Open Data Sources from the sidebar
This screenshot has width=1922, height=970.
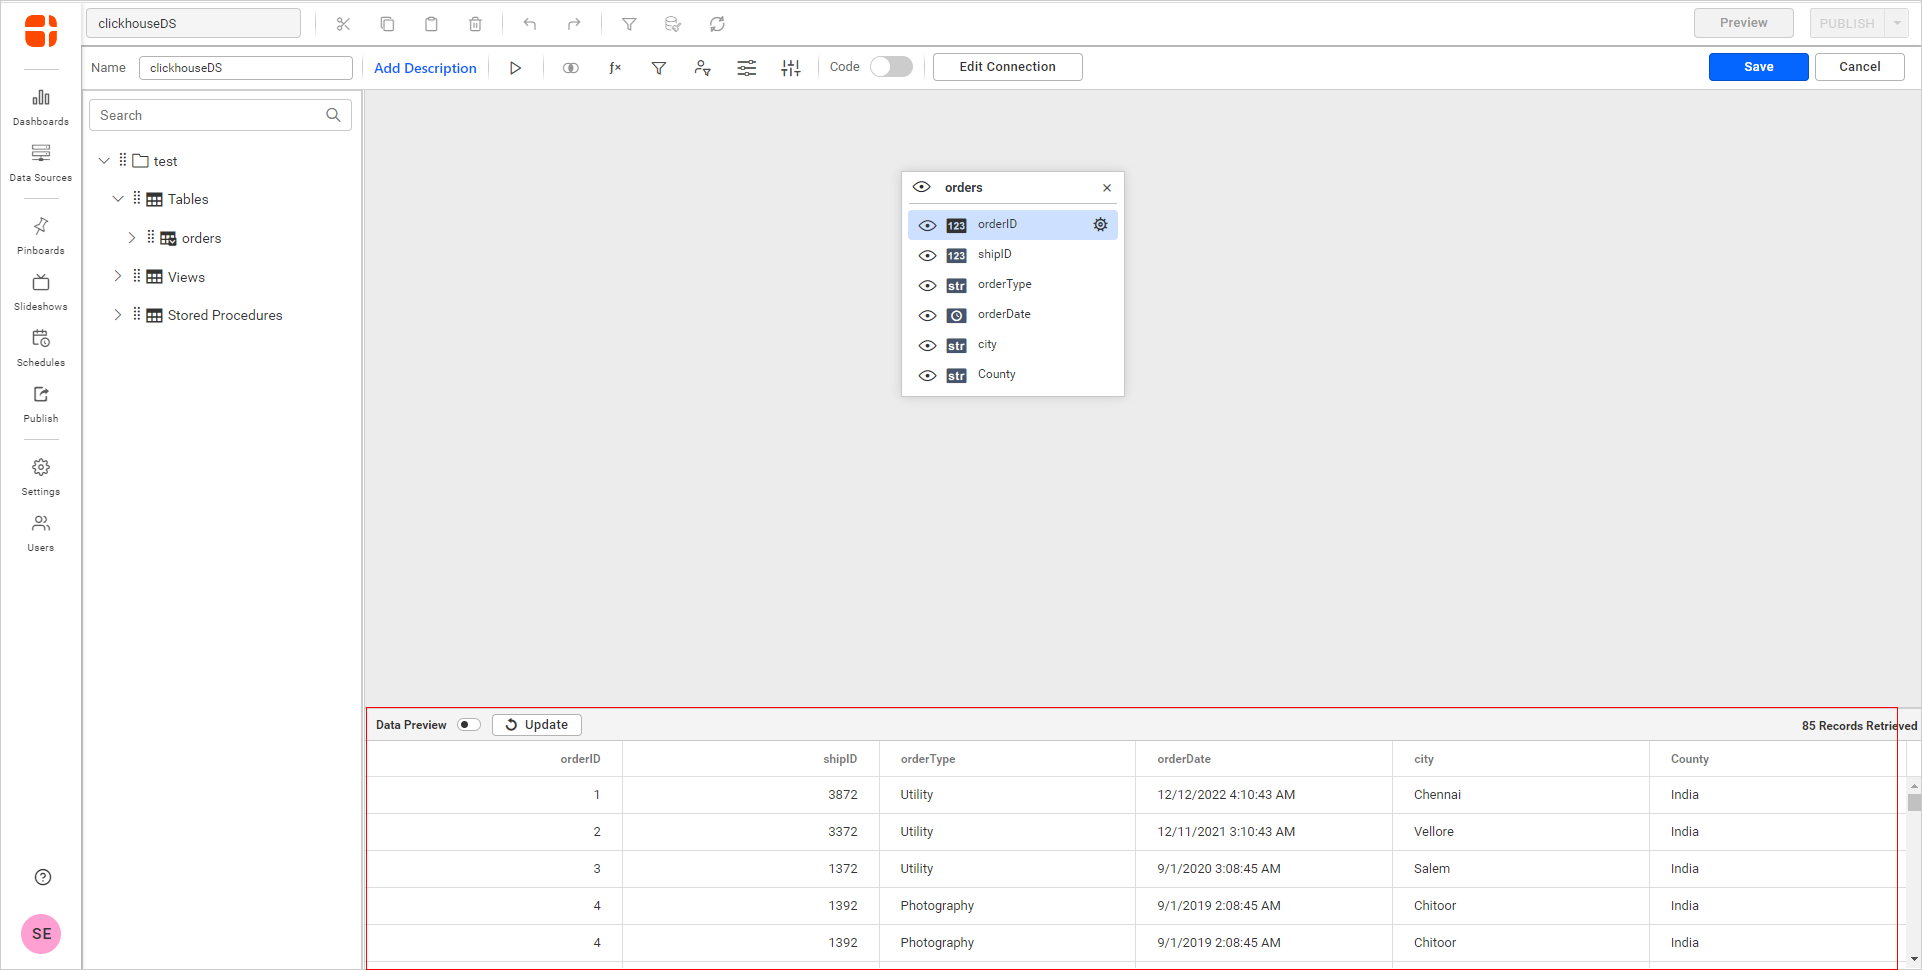click(x=41, y=163)
